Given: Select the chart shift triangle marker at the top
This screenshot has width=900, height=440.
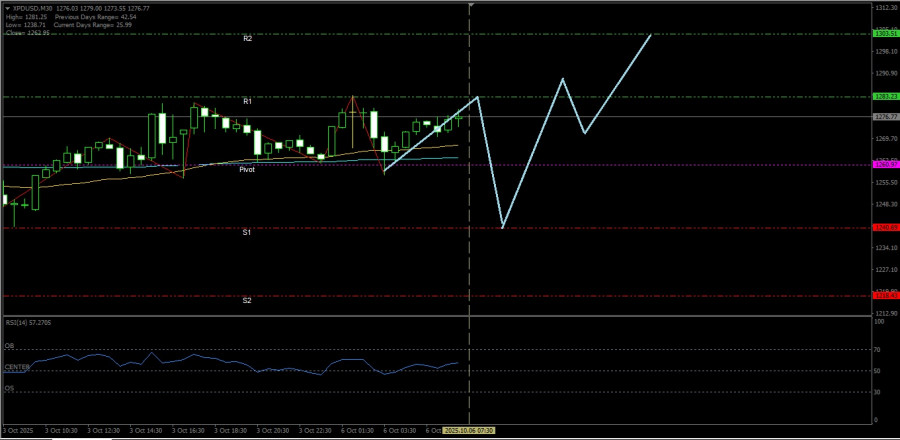Looking at the screenshot, I should 470,6.
